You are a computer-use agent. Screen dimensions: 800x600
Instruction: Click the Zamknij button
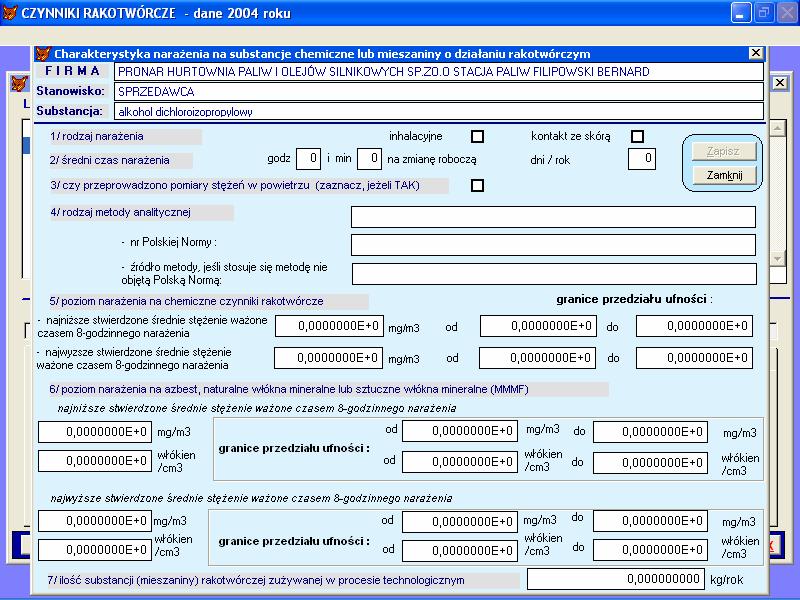[x=723, y=175]
